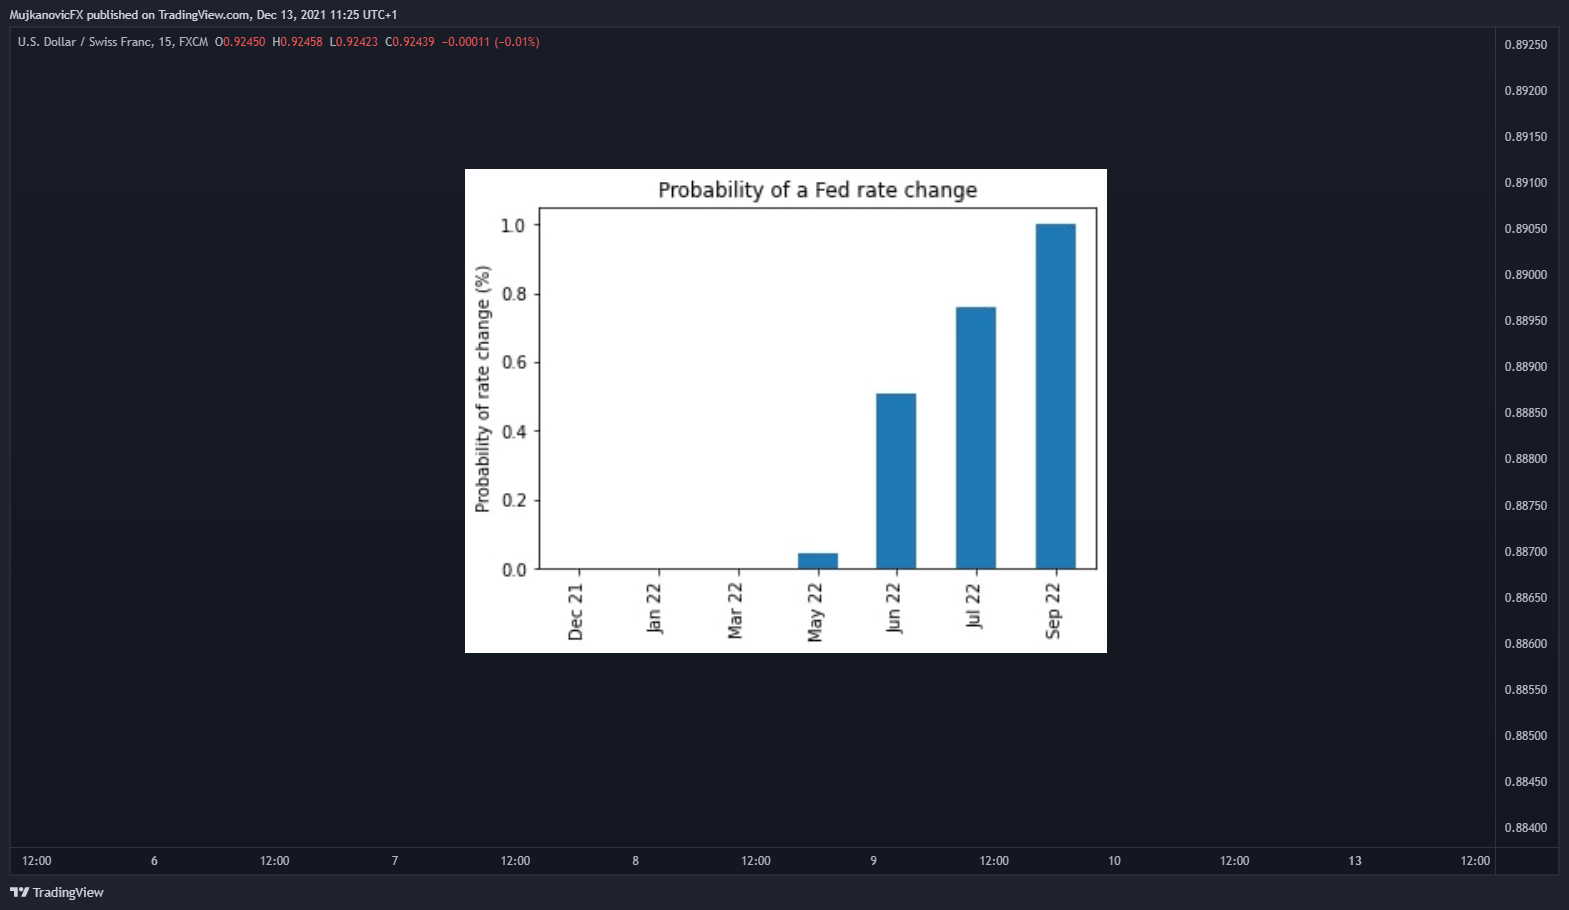The height and width of the screenshot is (910, 1569).
Task: Click the 'Jul 22' x-axis label
Action: pyautogui.click(x=973, y=606)
